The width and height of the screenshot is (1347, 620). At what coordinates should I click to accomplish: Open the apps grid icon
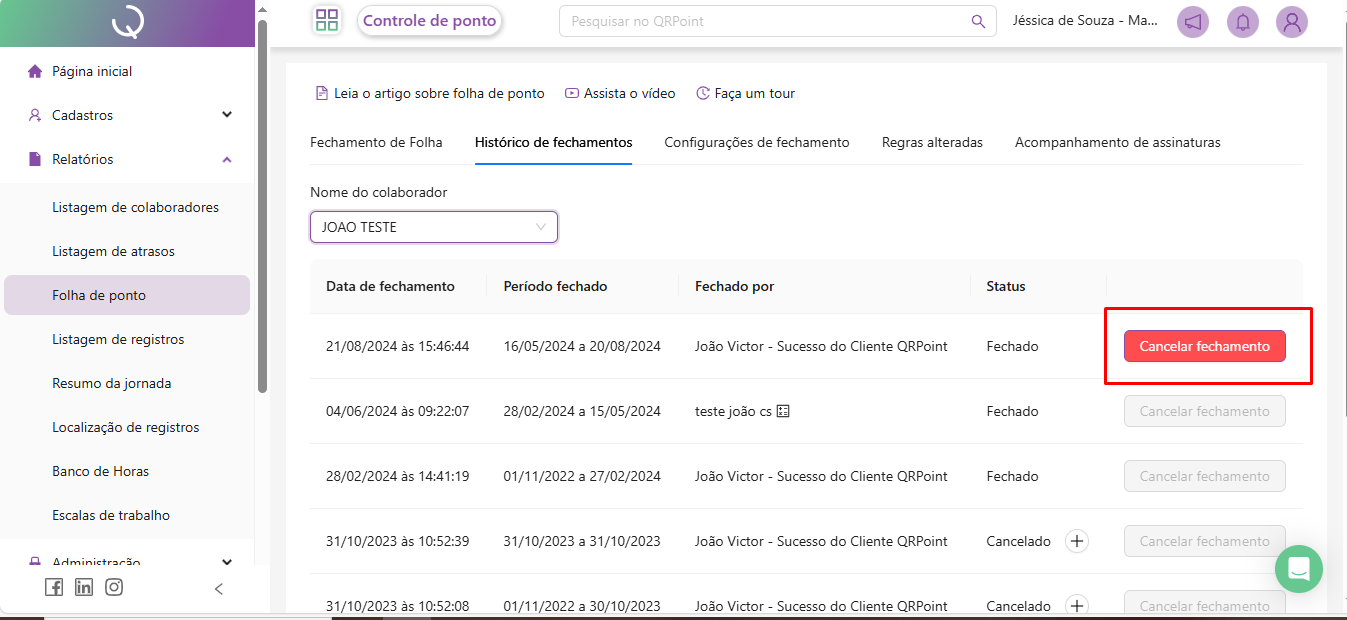pos(327,21)
